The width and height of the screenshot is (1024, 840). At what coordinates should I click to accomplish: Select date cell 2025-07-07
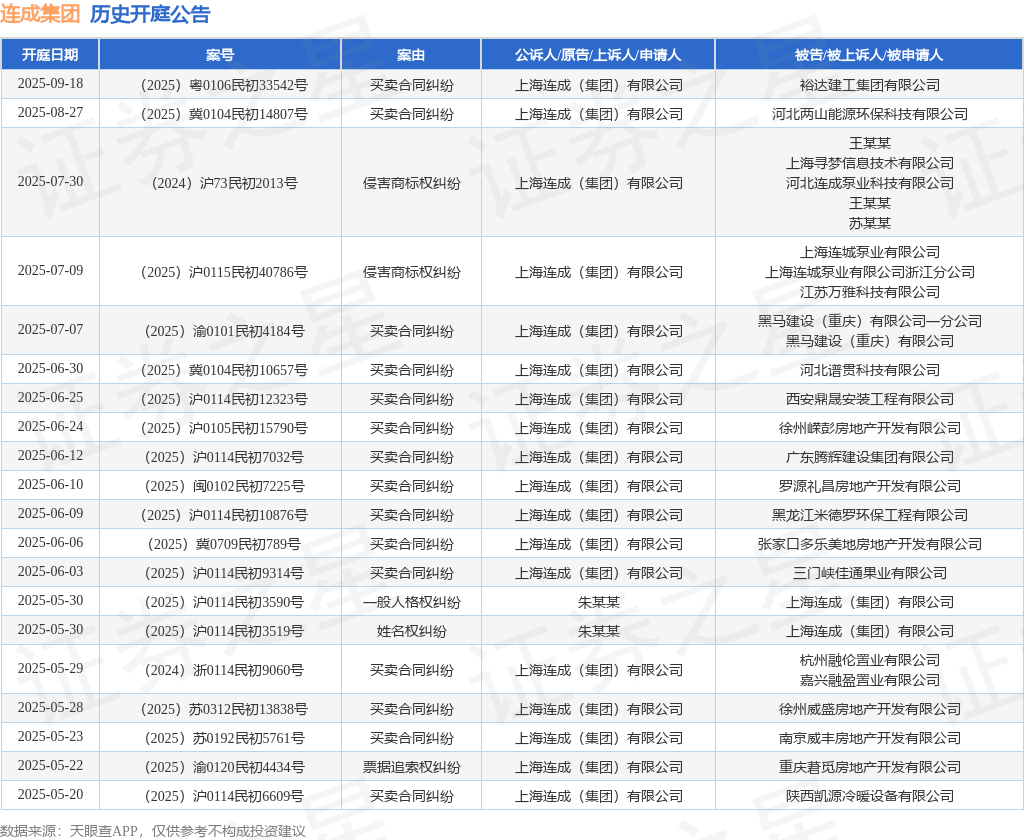click(x=50, y=330)
